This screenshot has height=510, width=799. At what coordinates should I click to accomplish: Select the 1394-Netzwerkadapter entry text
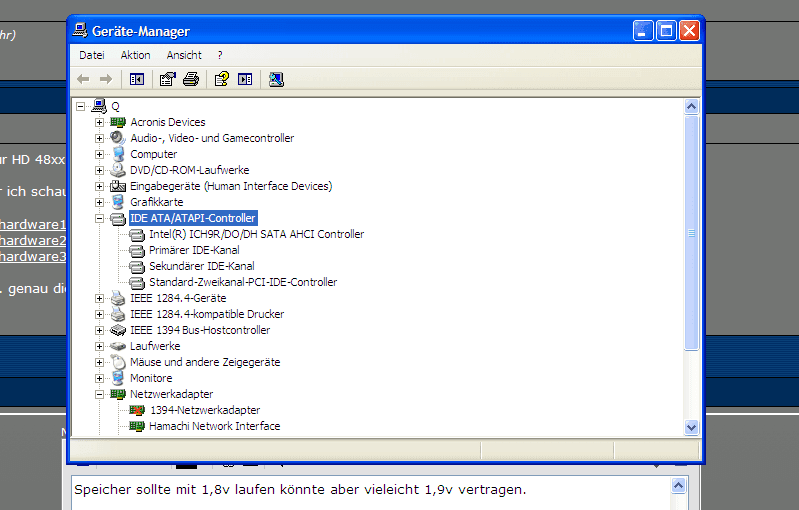(x=205, y=410)
